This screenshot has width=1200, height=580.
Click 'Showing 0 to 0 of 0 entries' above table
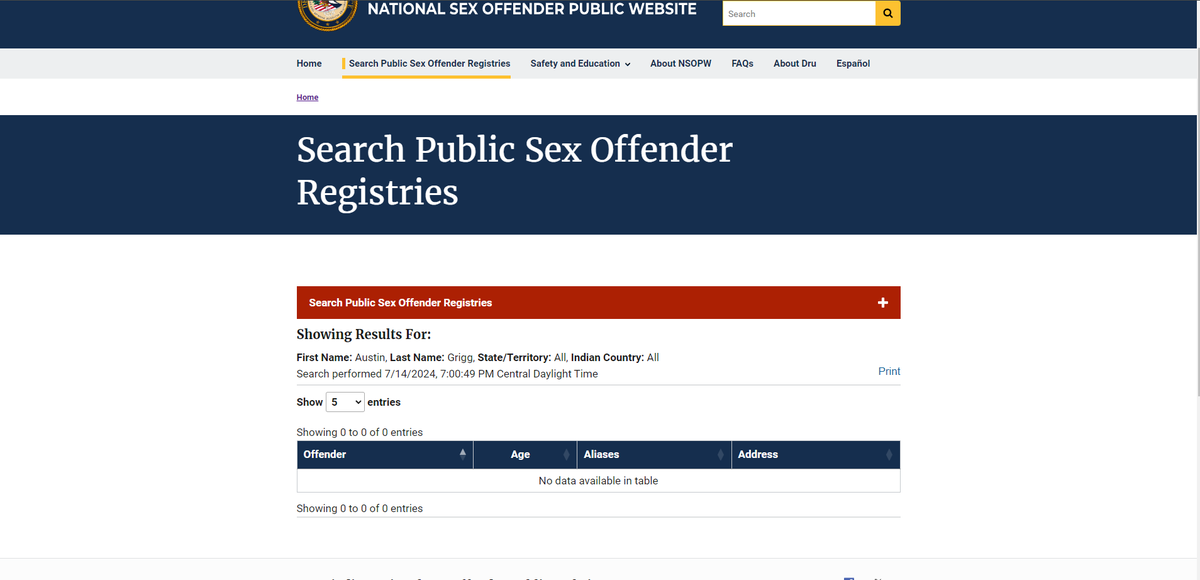coord(360,433)
